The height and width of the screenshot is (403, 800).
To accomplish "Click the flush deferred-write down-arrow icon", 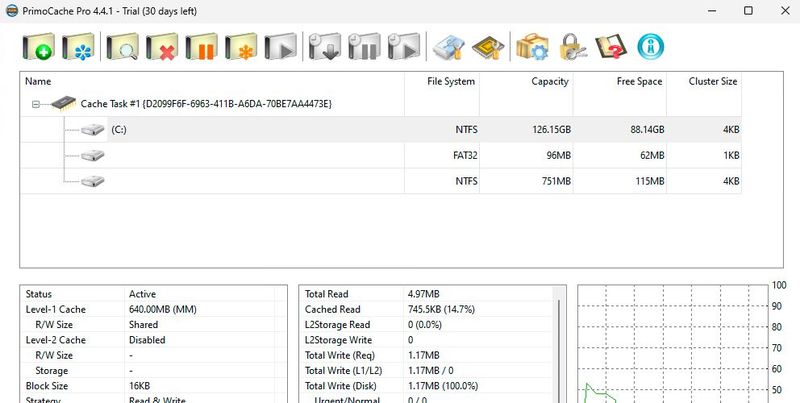I will 324,47.
